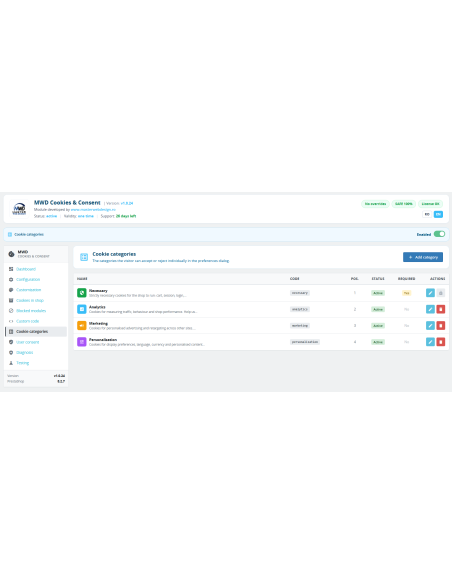Viewport: 452px width, 584px height.
Task: Click the purple Personalisation category icon
Action: (82, 342)
